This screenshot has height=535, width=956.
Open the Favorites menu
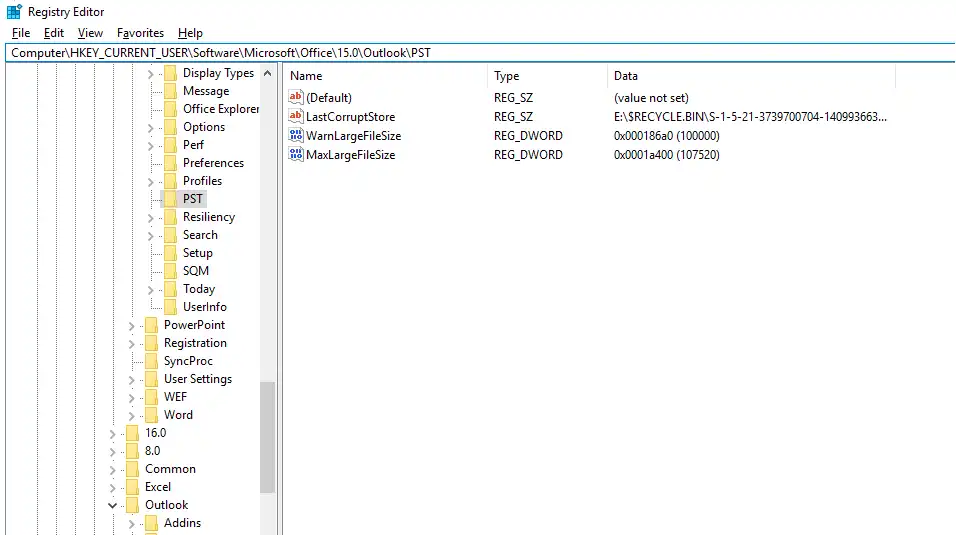(140, 33)
